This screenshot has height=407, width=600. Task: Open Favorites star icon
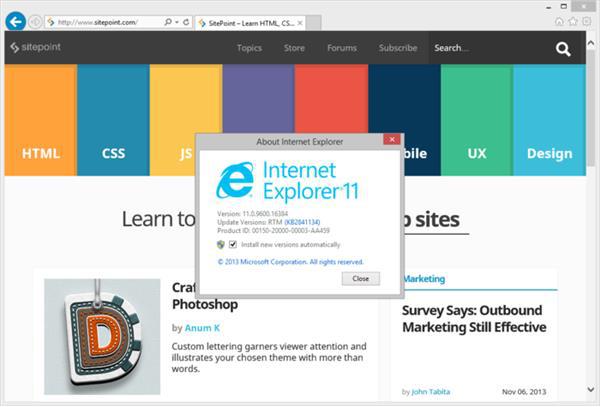(573, 21)
